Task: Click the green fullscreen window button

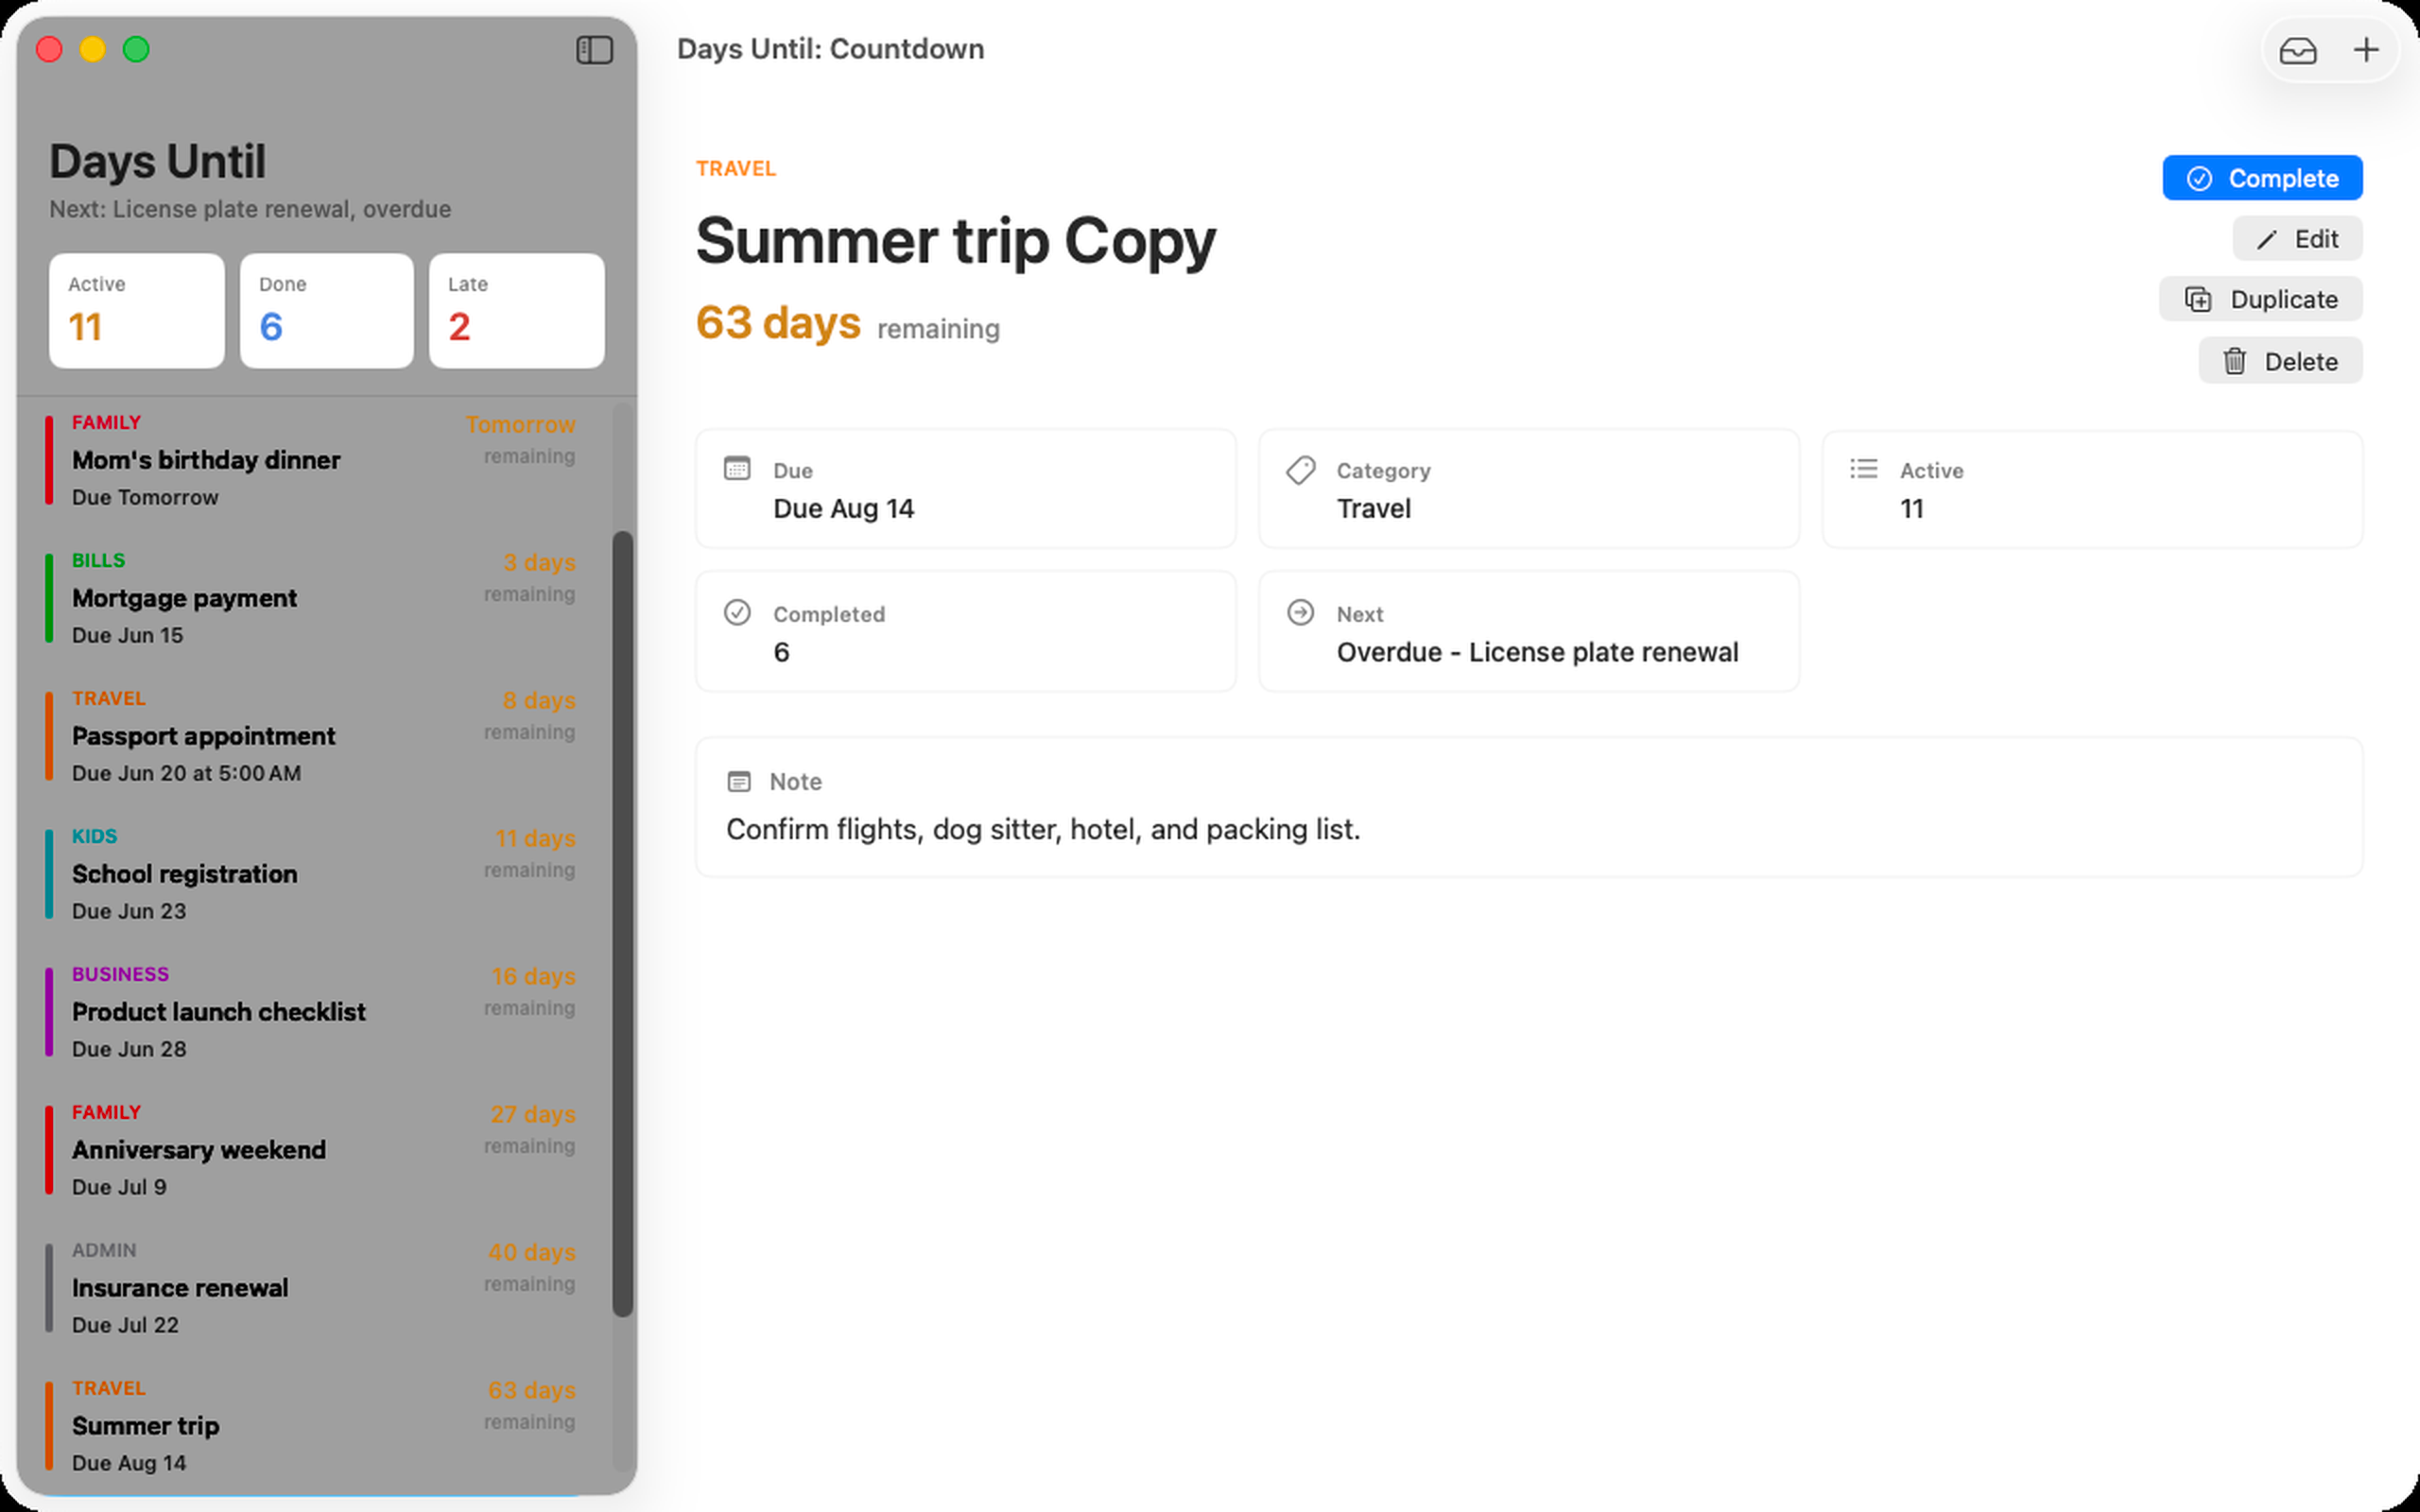Action: (136, 49)
